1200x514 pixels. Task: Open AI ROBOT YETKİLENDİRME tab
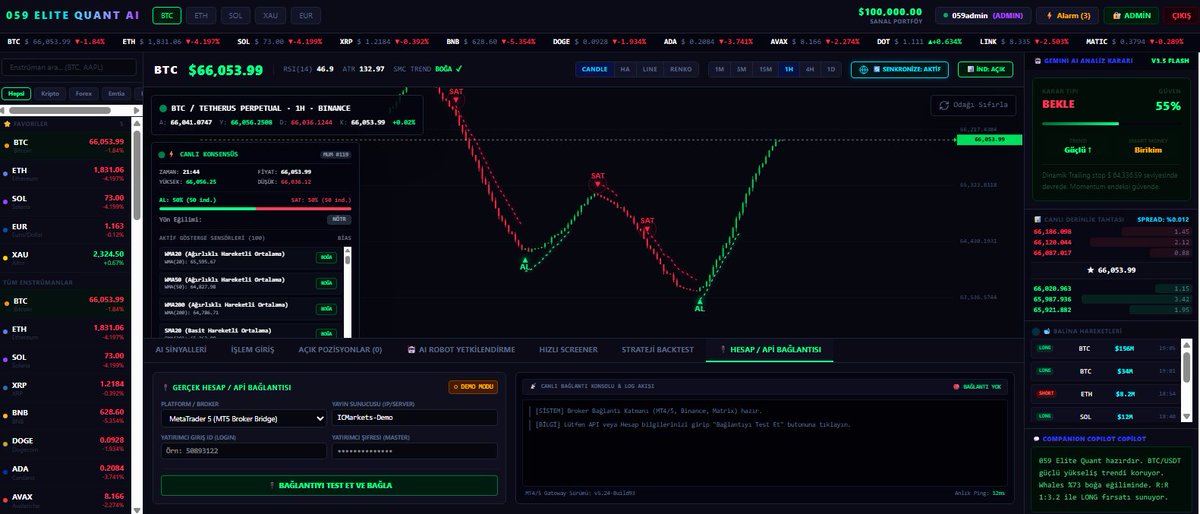coord(461,350)
